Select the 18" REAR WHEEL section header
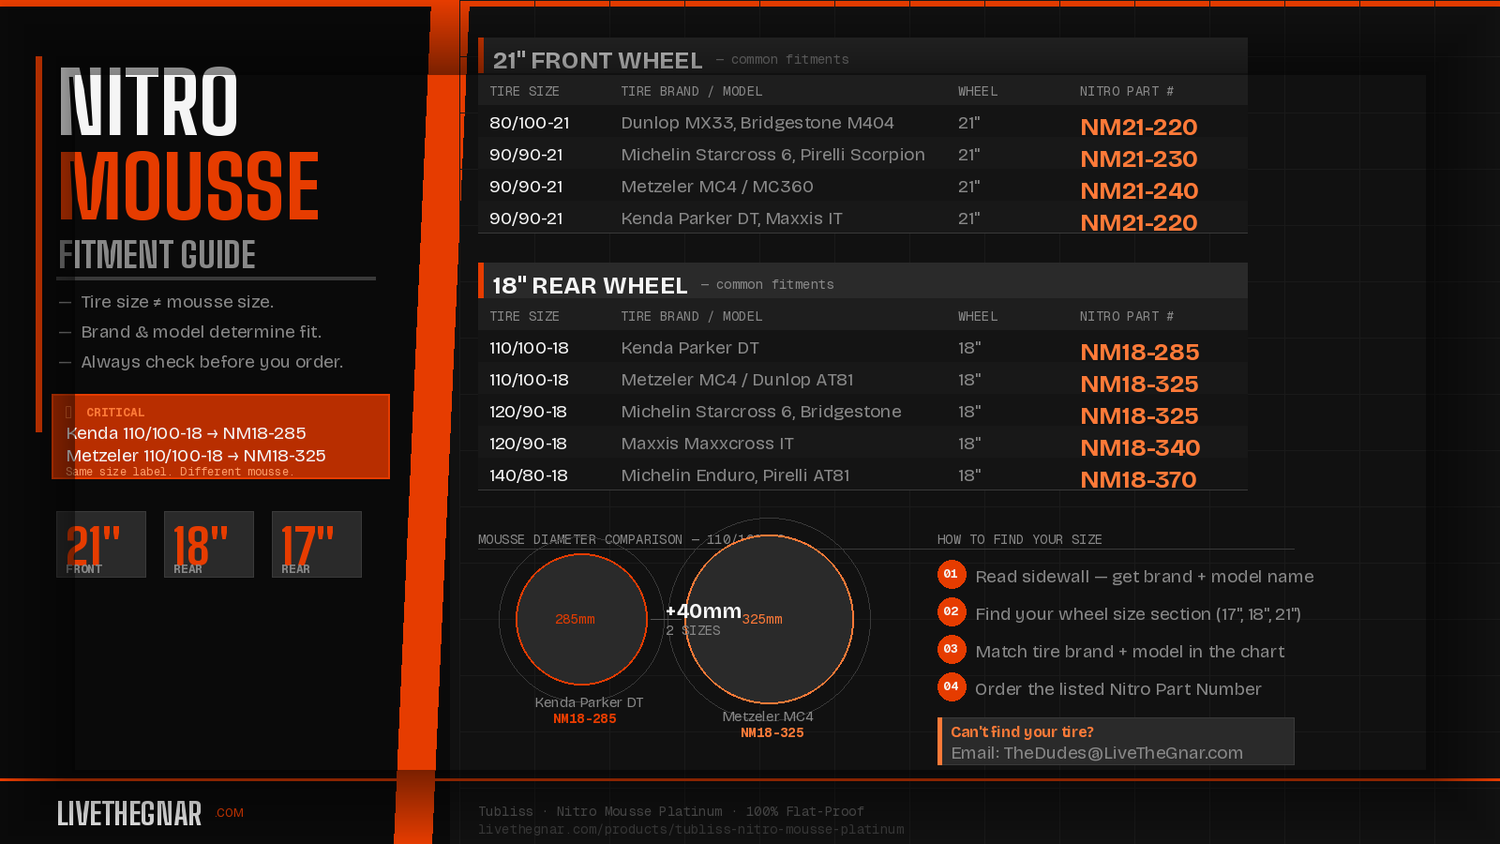 [x=589, y=285]
